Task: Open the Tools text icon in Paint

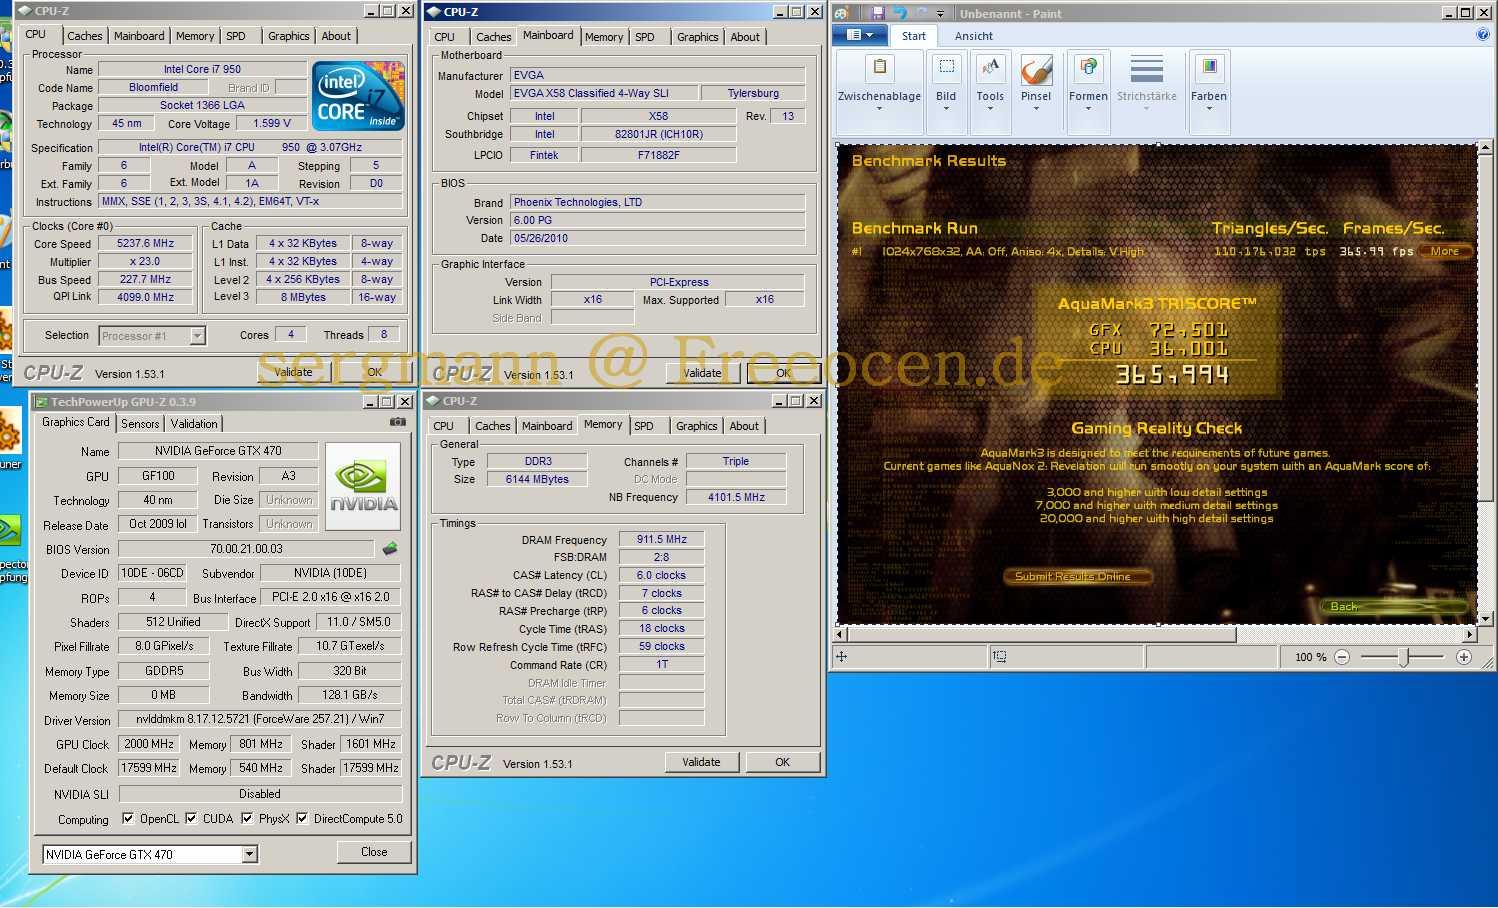Action: coord(990,68)
